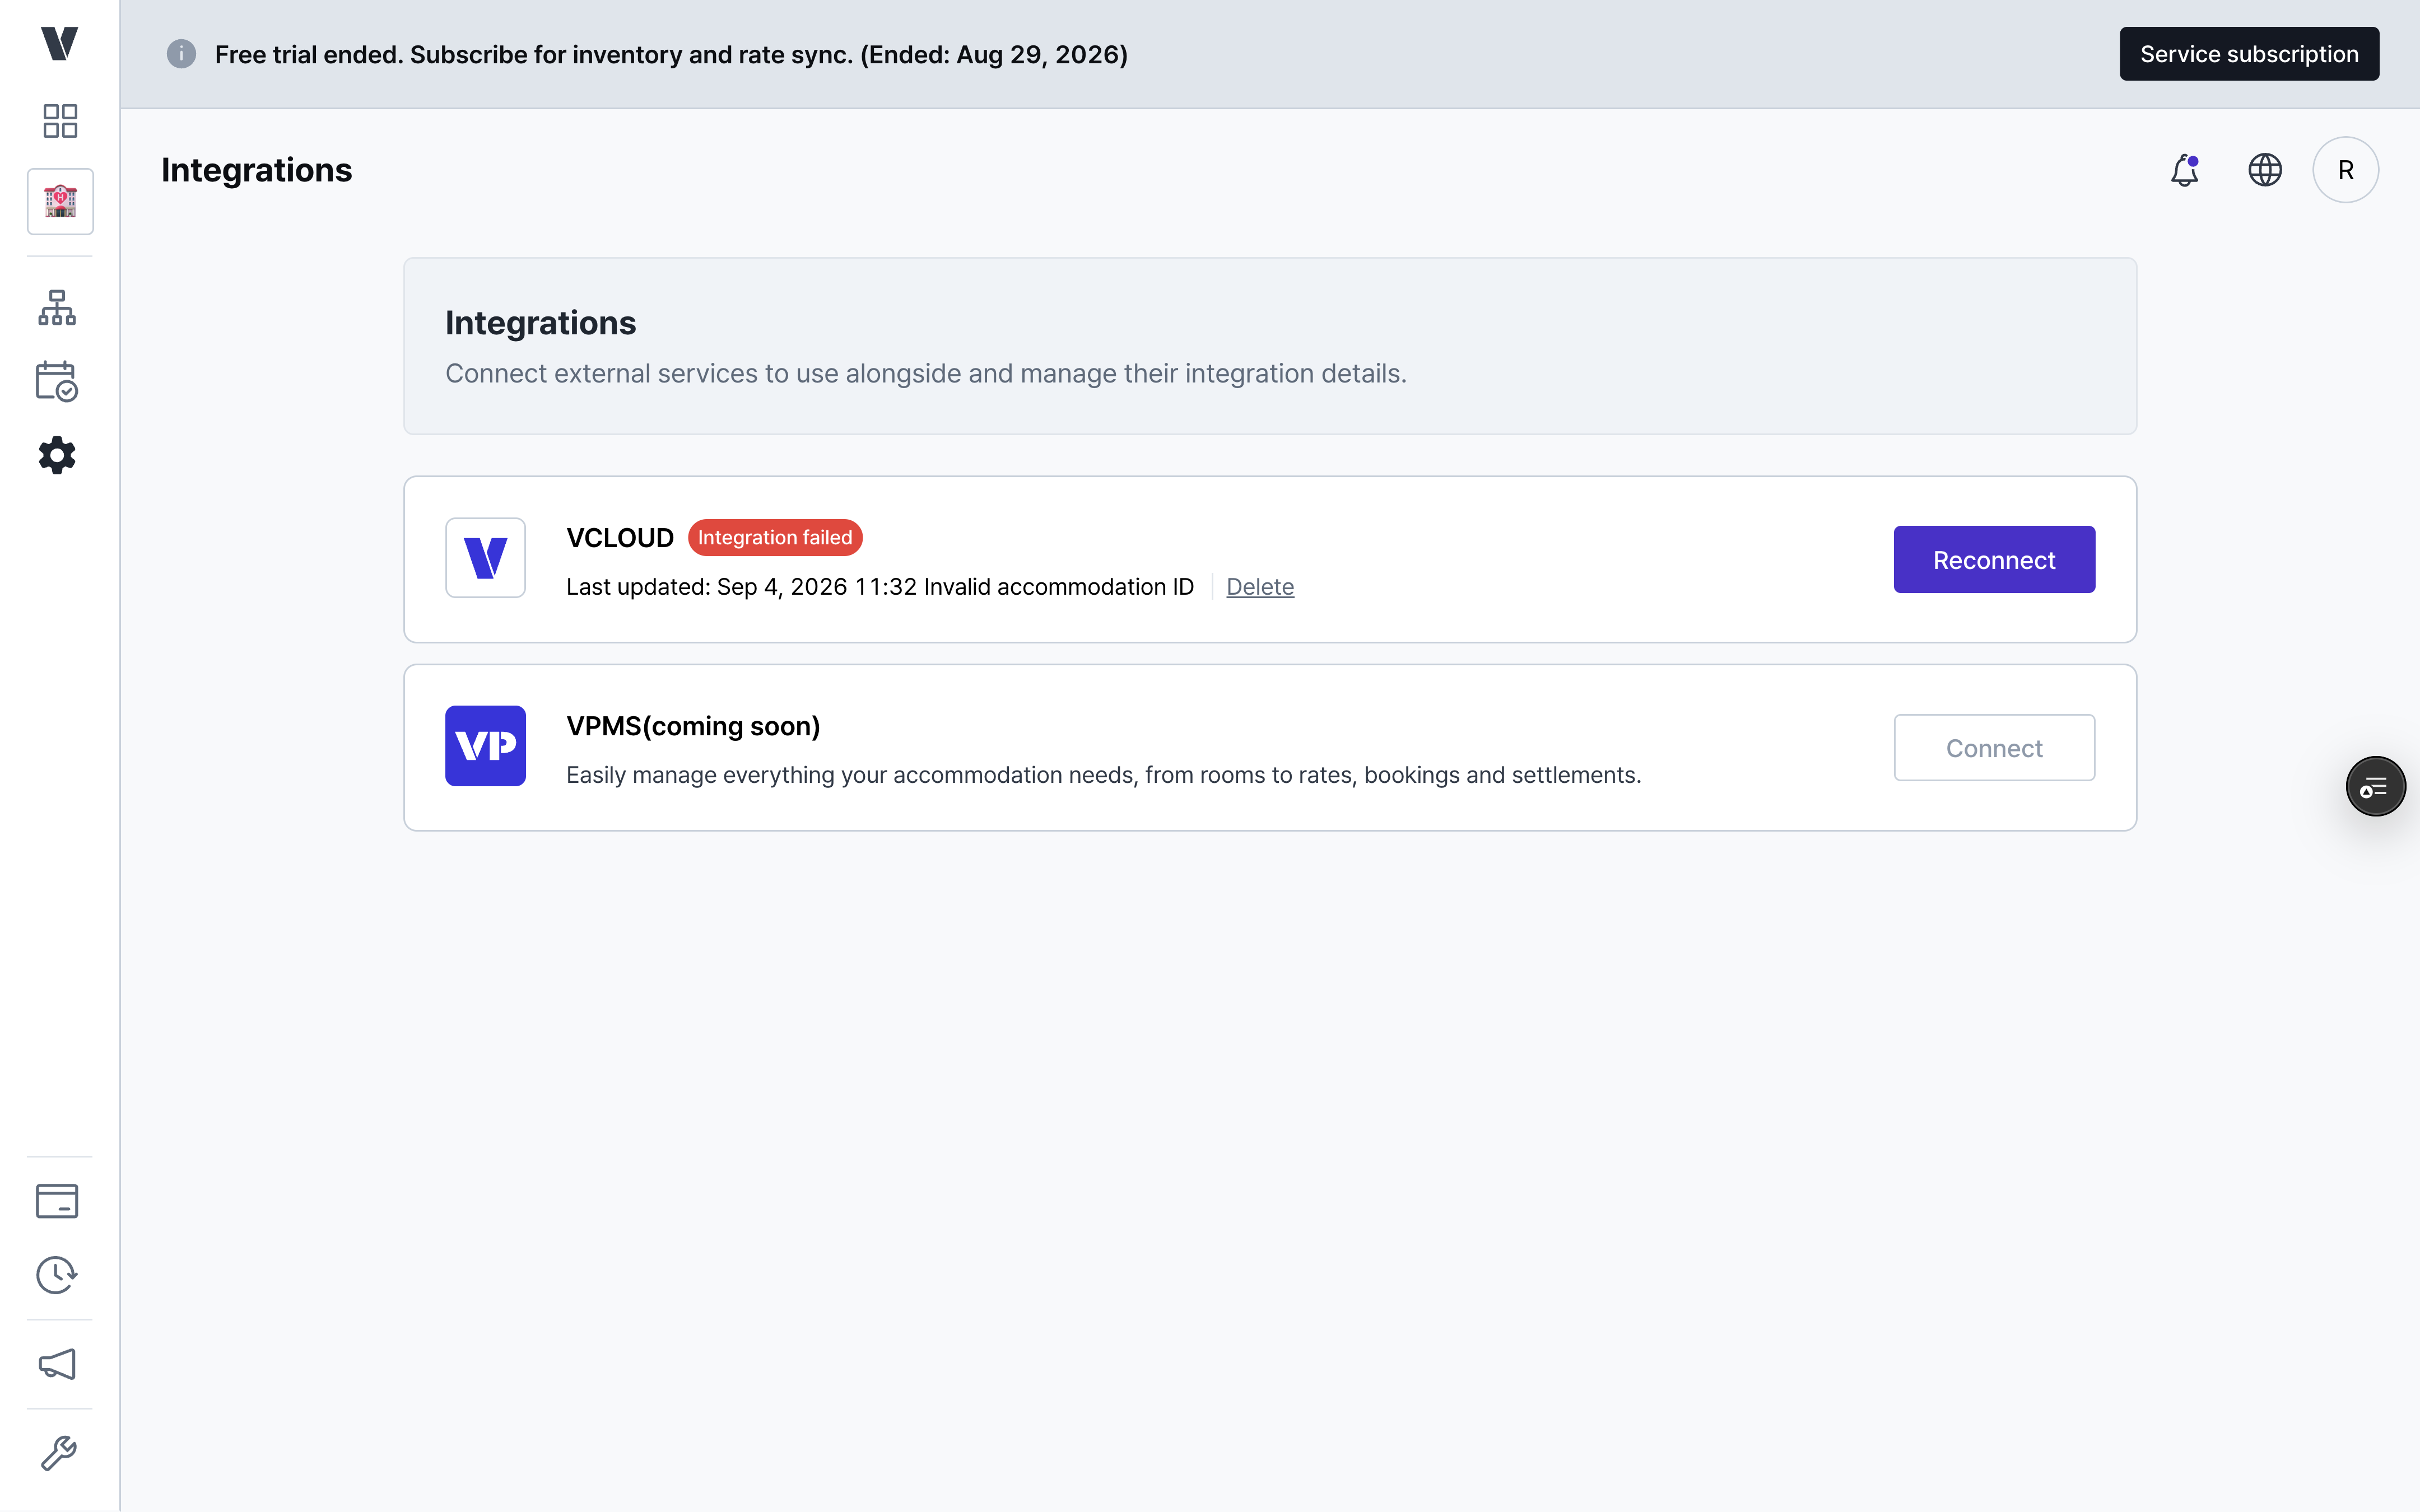Open the billing card sidebar icon

57,1201
